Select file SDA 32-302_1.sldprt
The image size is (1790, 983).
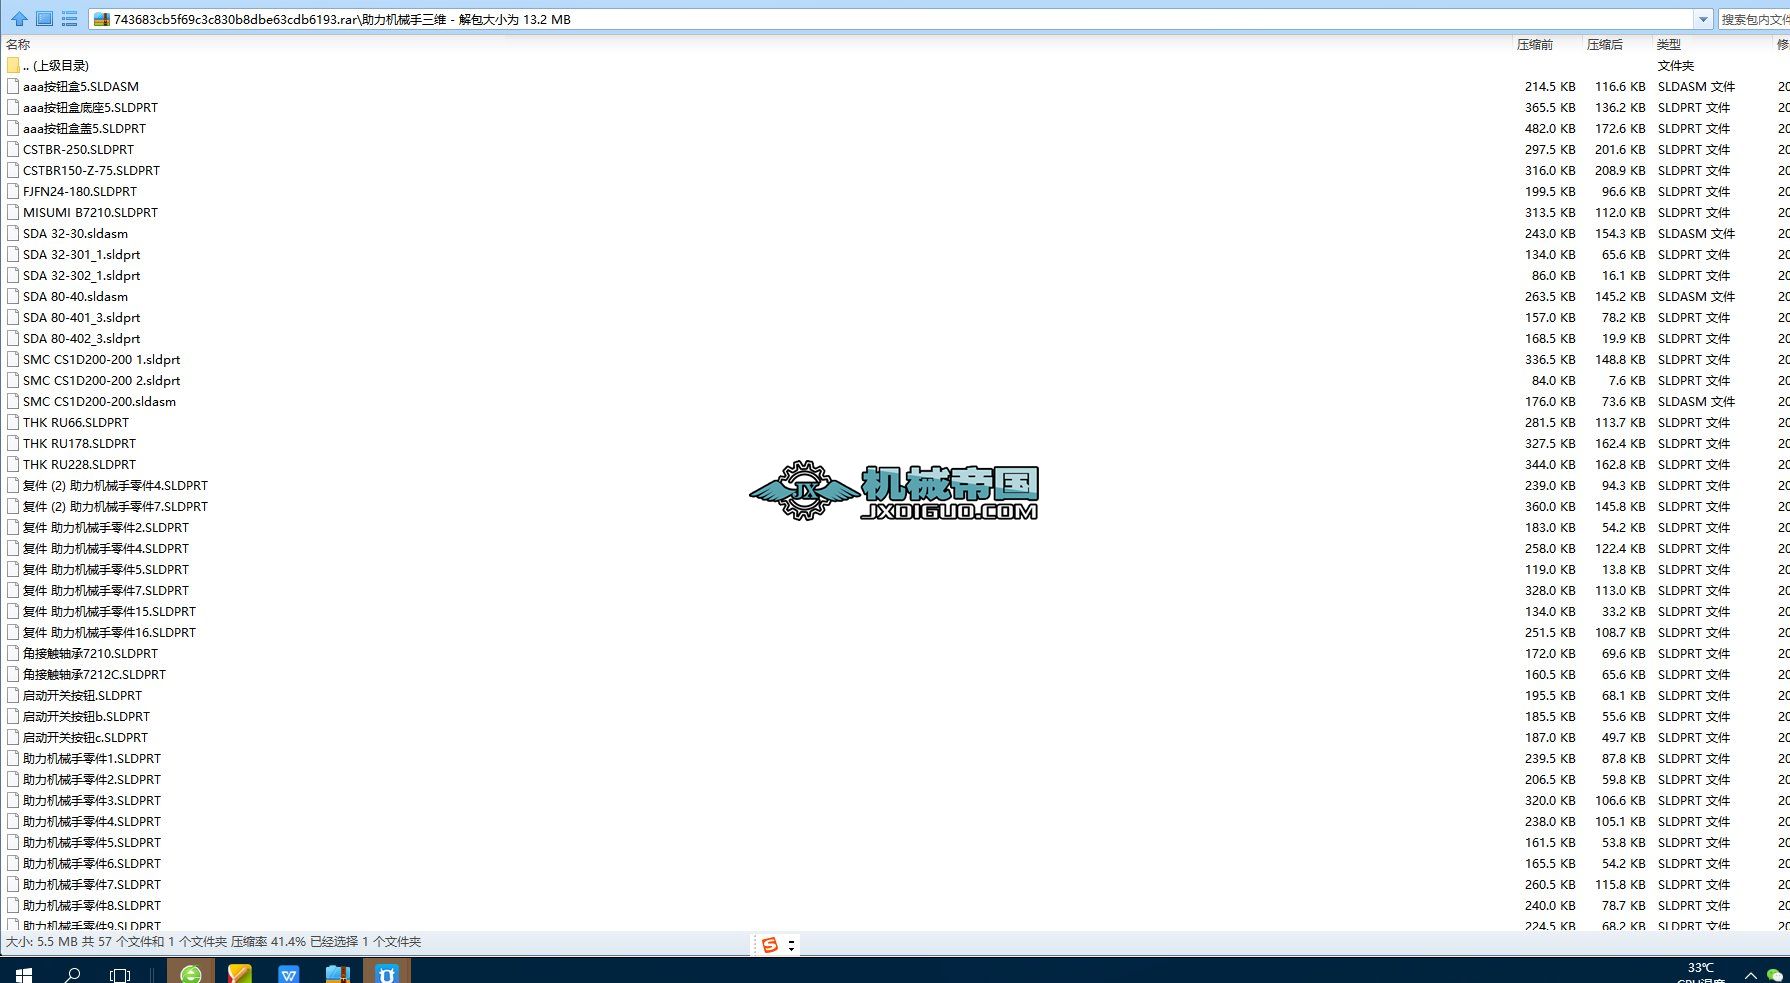coord(81,275)
